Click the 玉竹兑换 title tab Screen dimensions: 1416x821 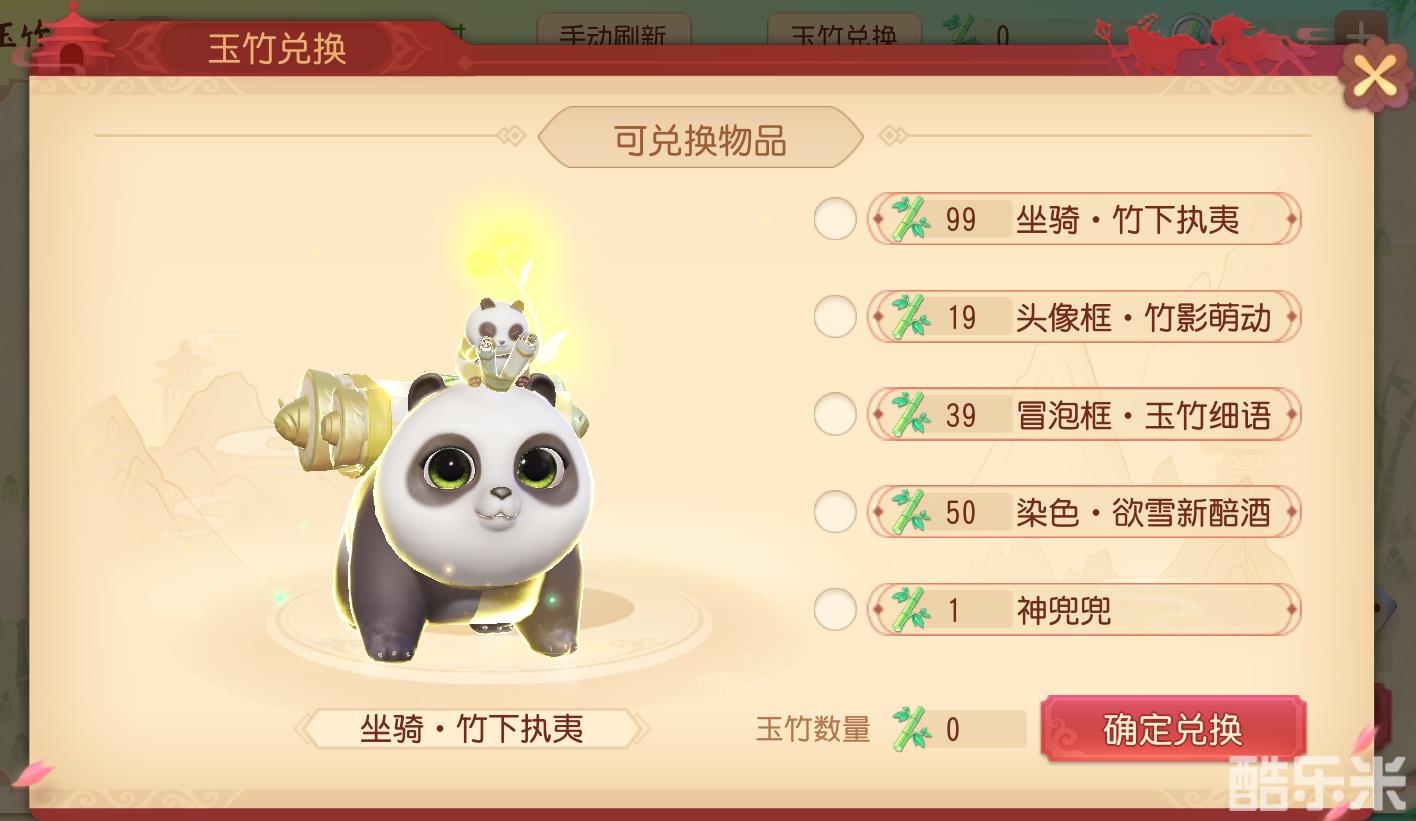coord(276,48)
